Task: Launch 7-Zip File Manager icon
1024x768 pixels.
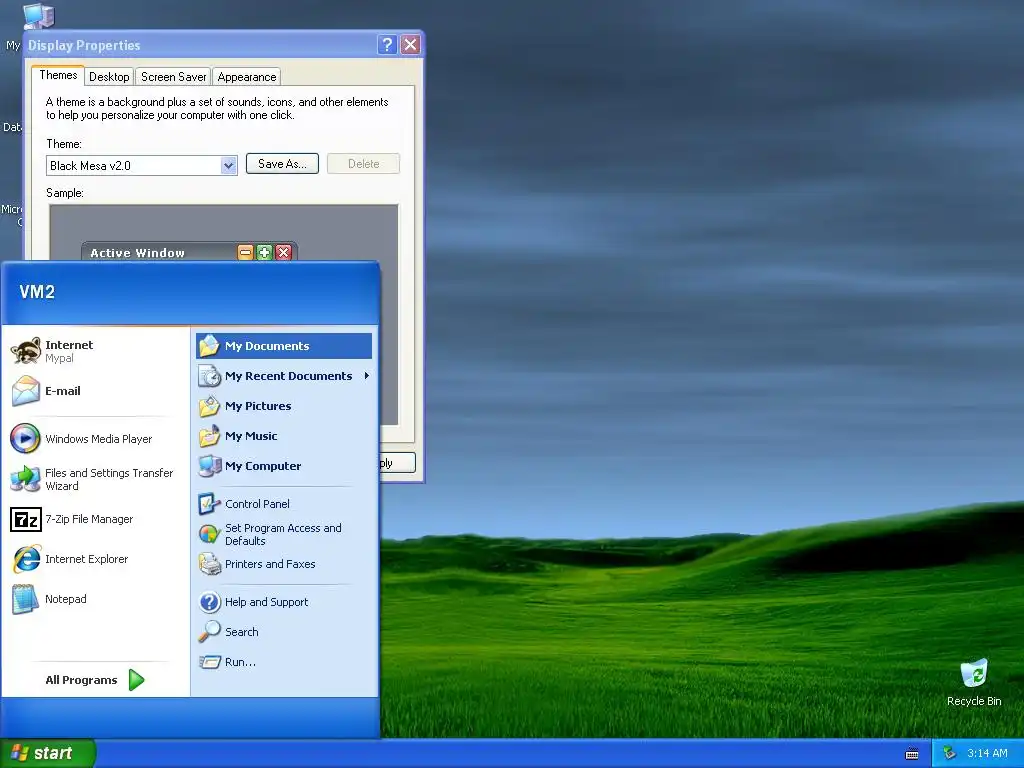Action: [25, 519]
